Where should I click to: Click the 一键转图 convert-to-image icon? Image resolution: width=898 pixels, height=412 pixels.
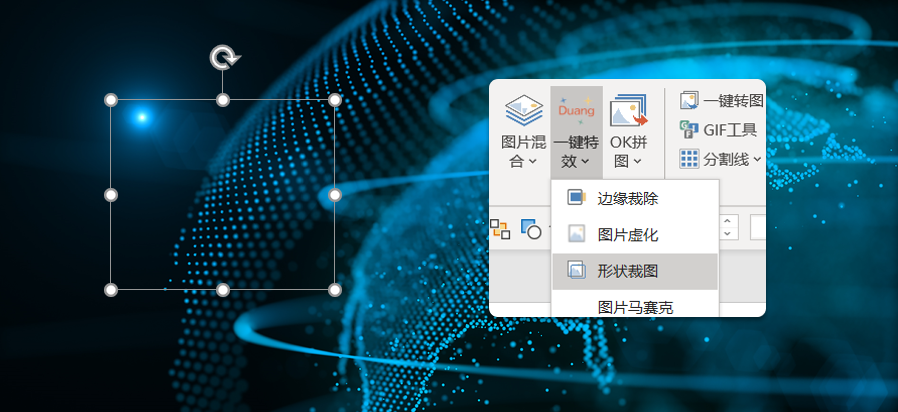pos(691,101)
